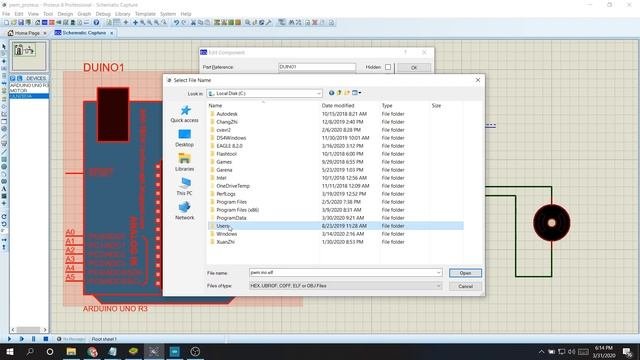Go back to last folder visited
Screen dimensions: 640x360
(x=331, y=93)
